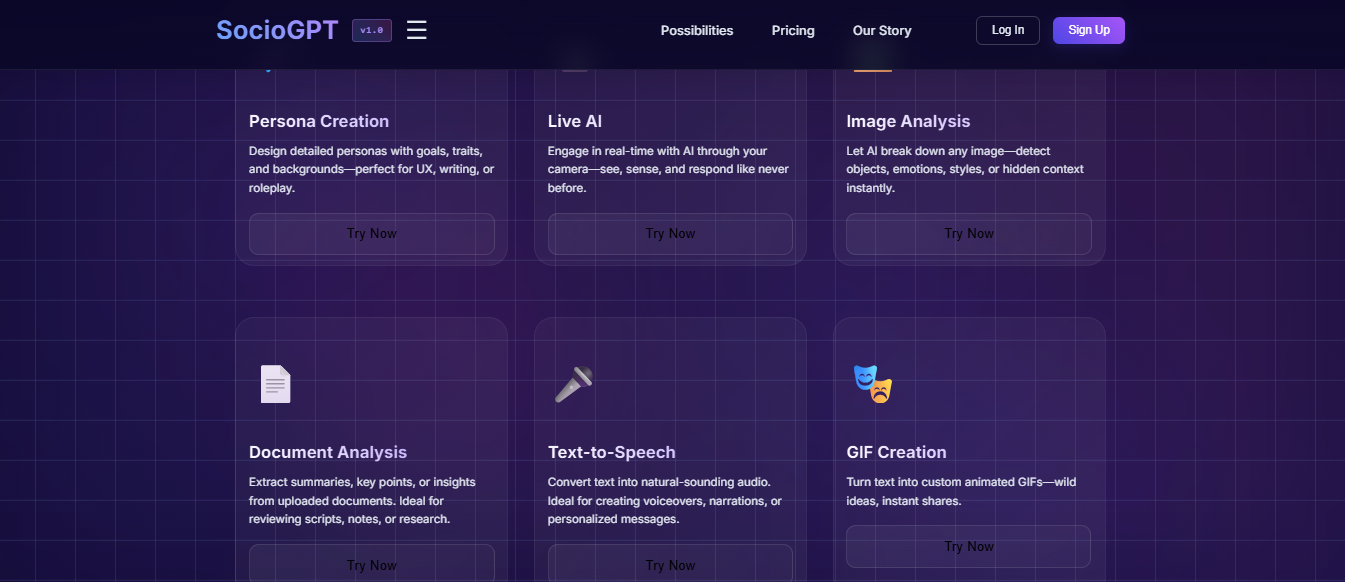This screenshot has height=582, width=1345.
Task: Select the Persona Creation heading
Action: coord(319,121)
